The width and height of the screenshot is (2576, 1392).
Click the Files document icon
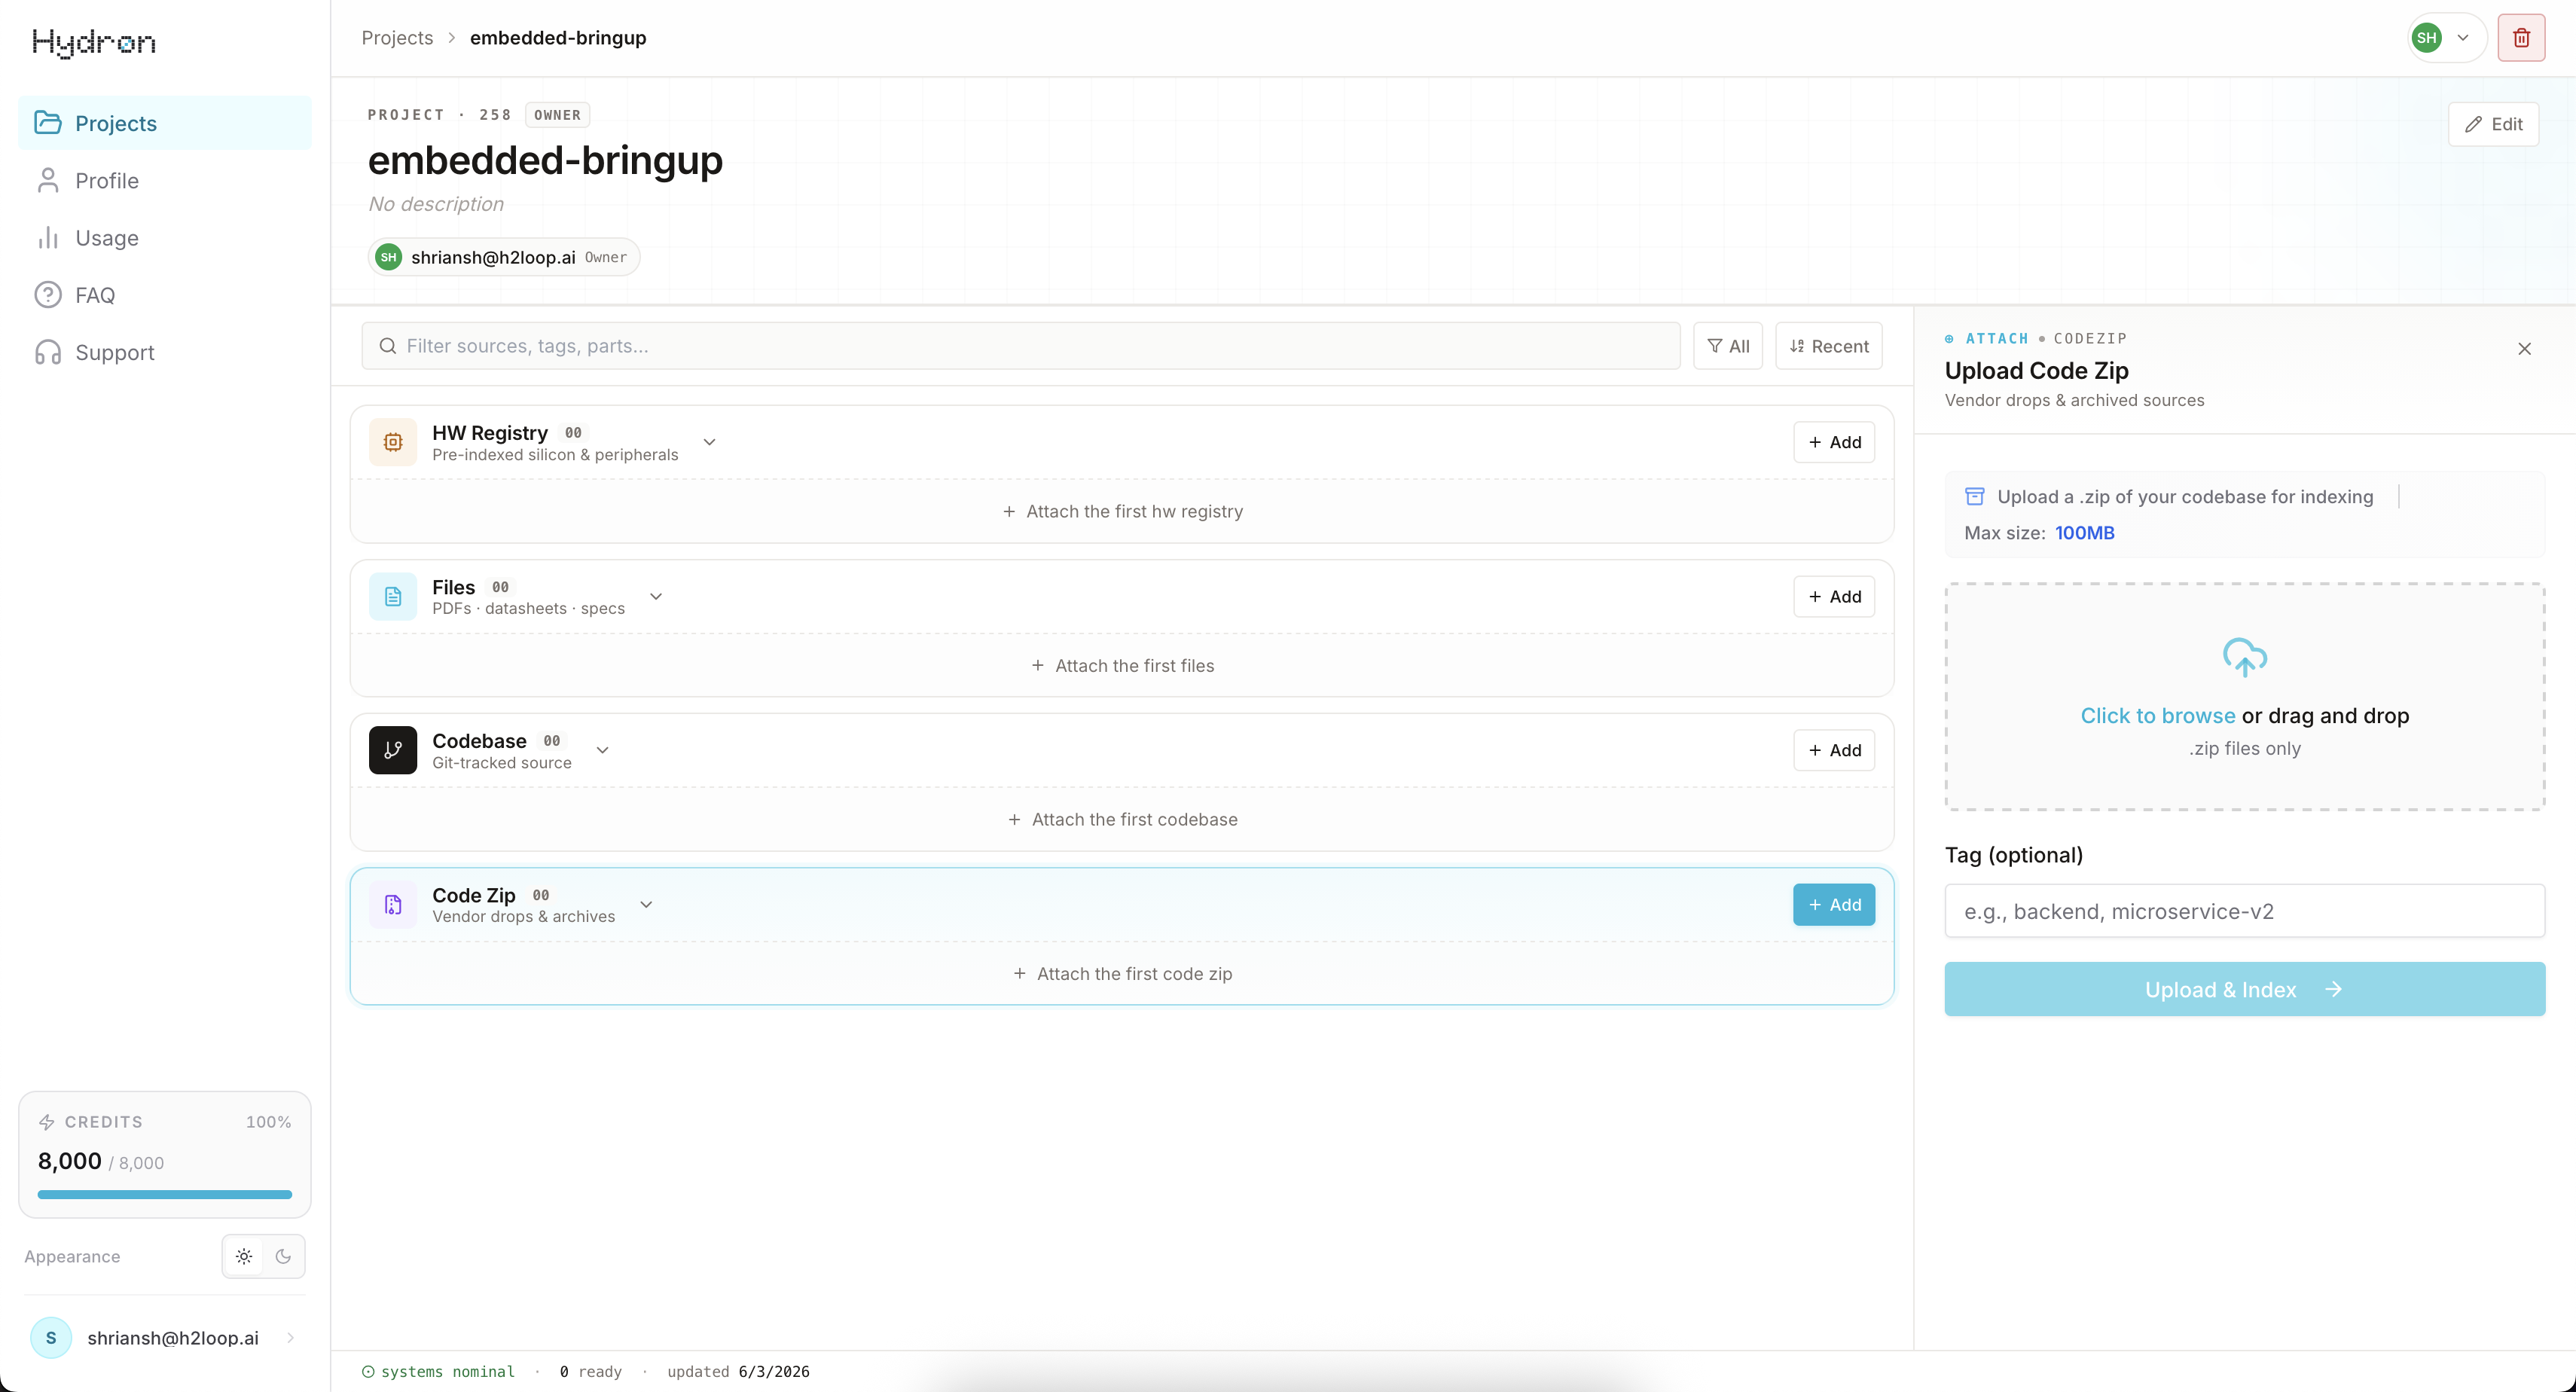pos(393,596)
